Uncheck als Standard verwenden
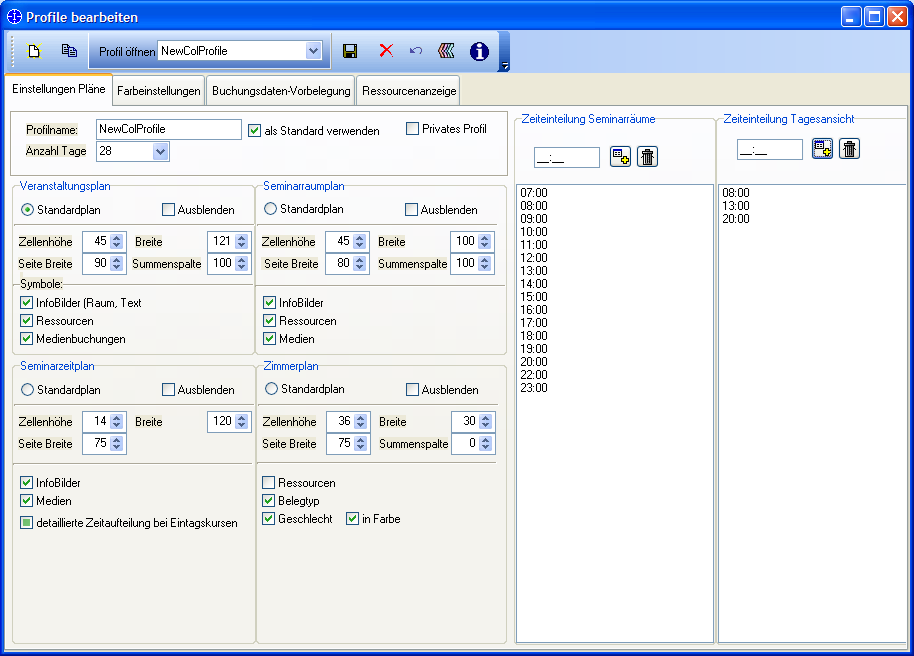914x656 pixels. pos(254,130)
